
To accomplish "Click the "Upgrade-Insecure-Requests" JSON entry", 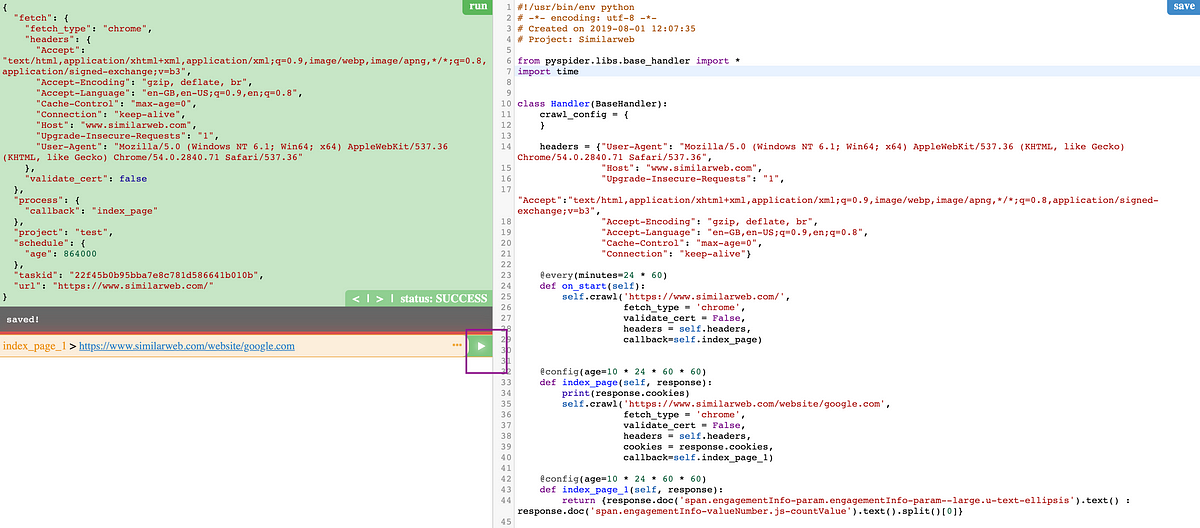I will click(127, 135).
